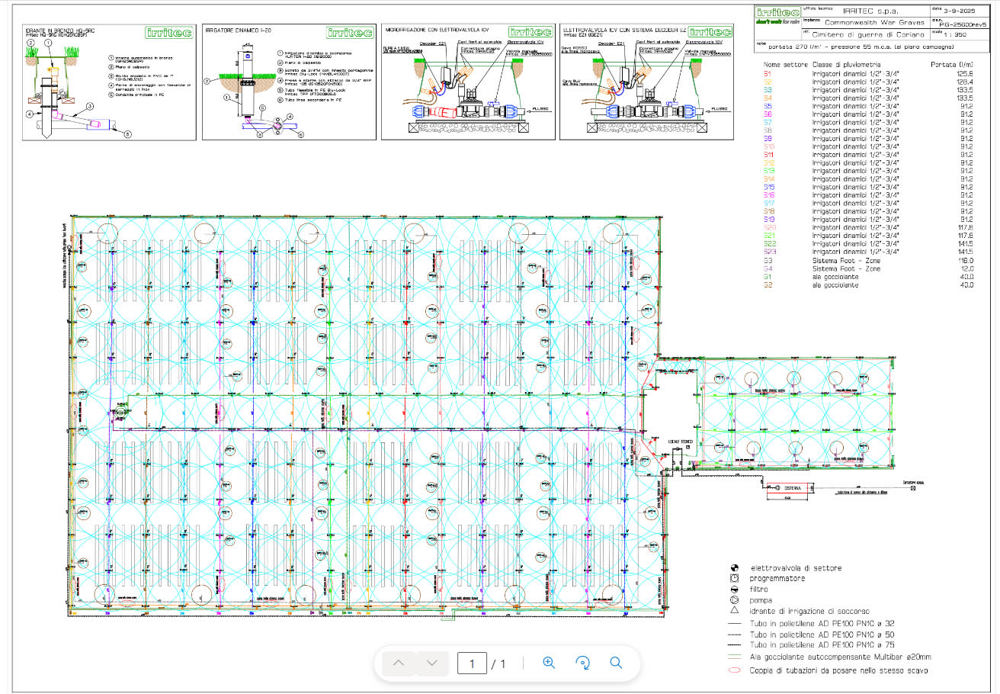Click the "elettrovalvola di settore" legend entry
Viewport: 1000px width, 694px height.
pos(796,568)
